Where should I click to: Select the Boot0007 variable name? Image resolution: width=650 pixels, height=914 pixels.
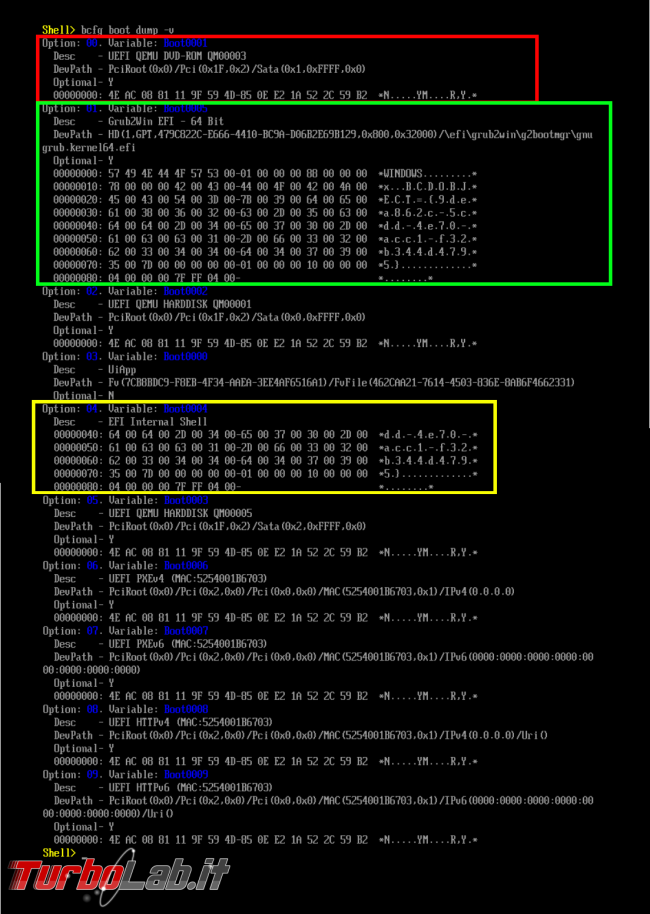185,631
